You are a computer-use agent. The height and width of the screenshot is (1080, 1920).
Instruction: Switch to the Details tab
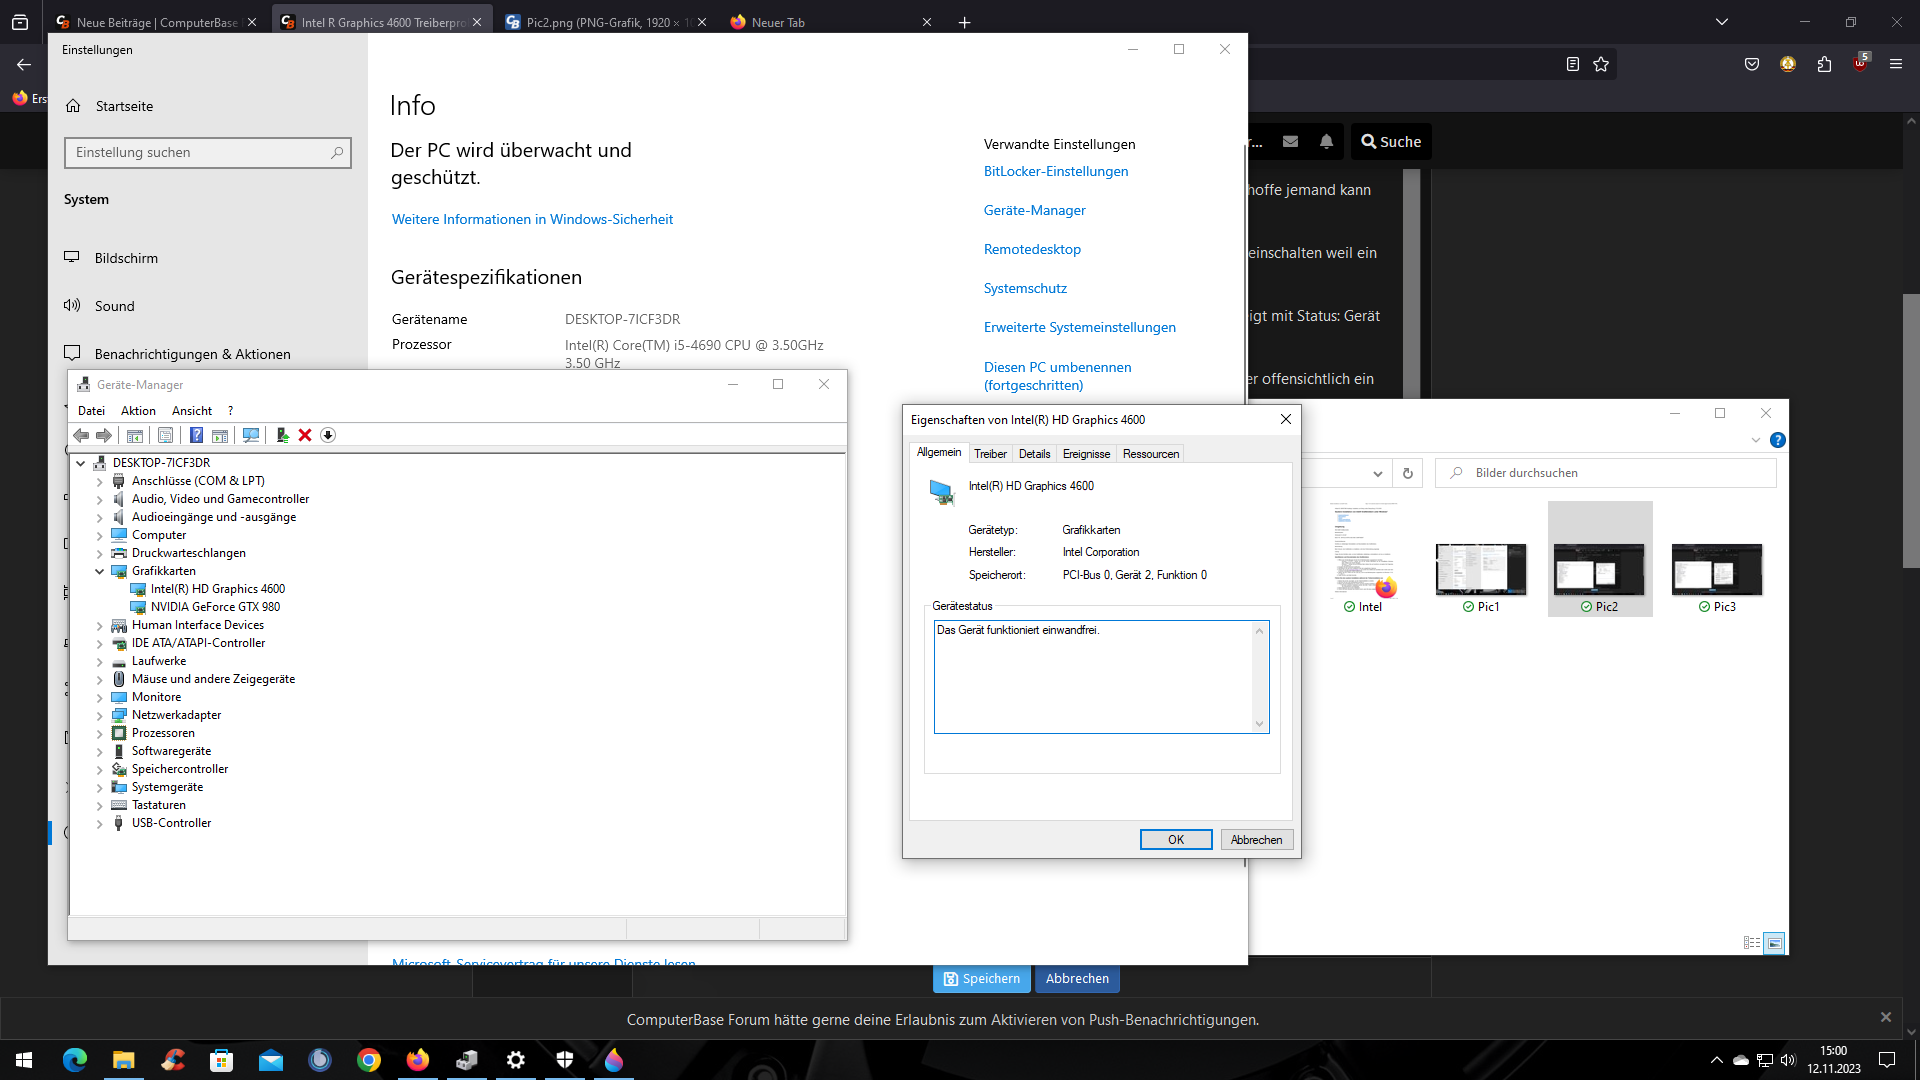[1034, 454]
